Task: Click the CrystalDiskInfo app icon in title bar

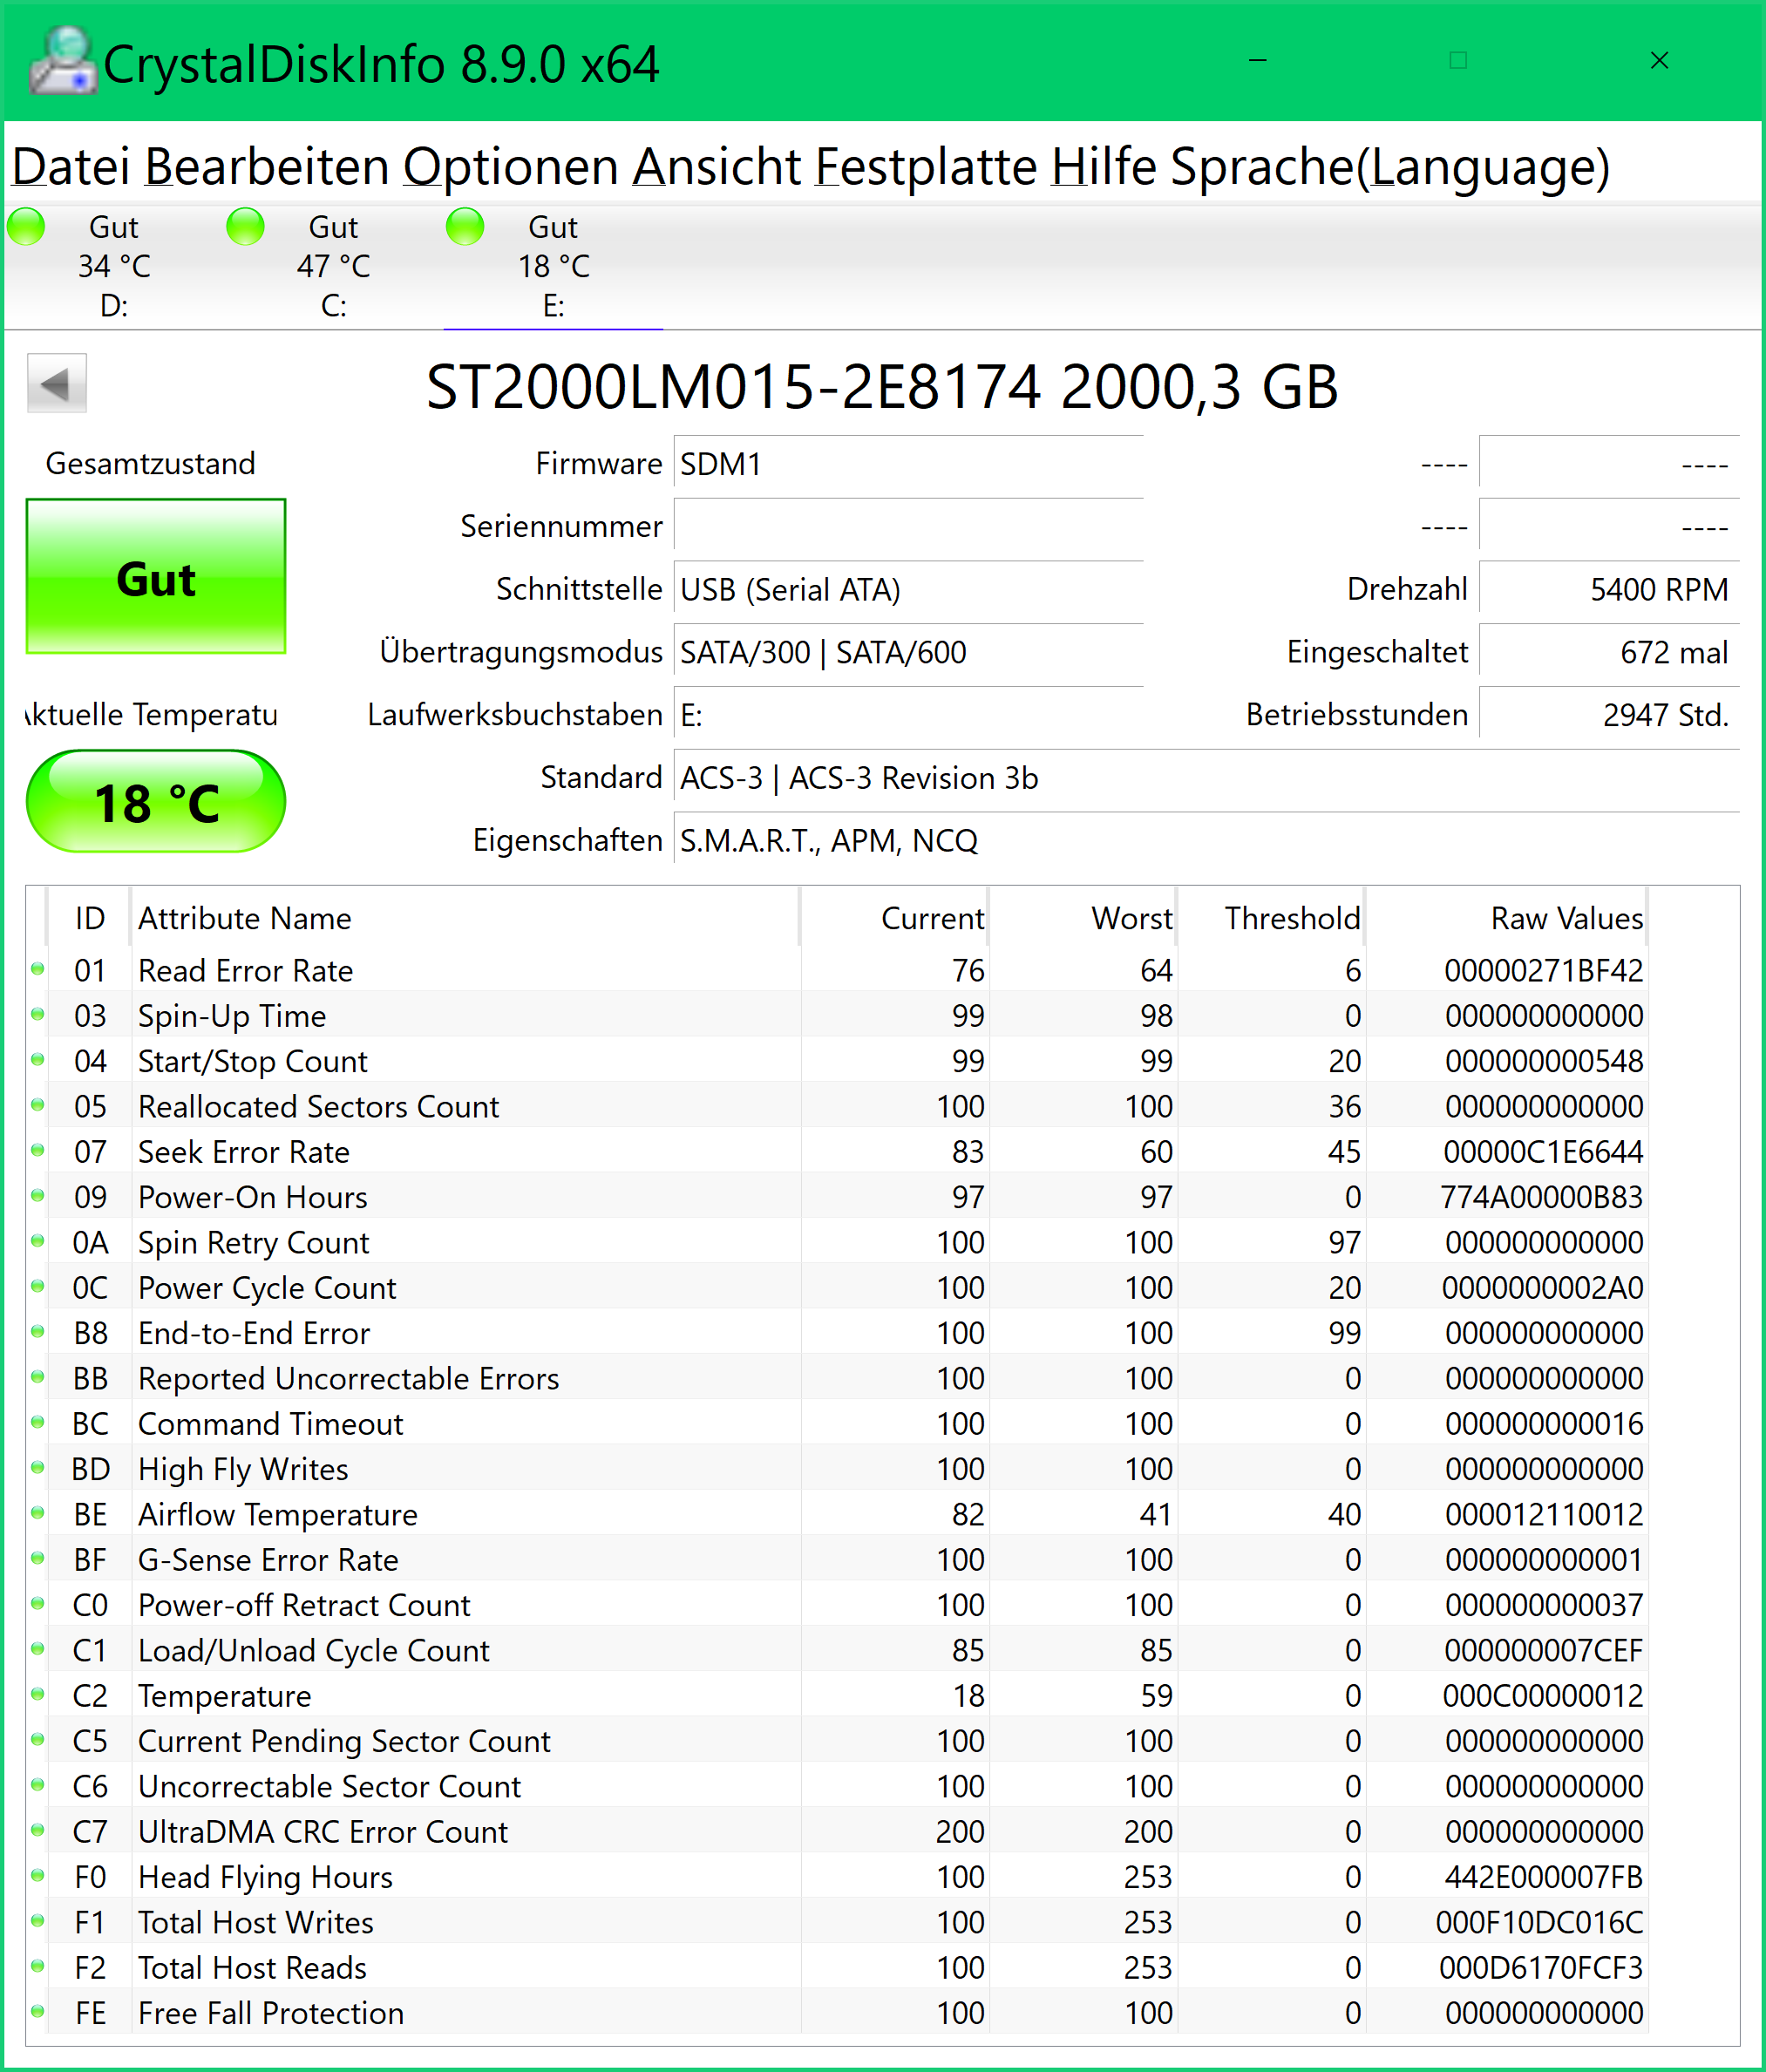Action: [63, 62]
